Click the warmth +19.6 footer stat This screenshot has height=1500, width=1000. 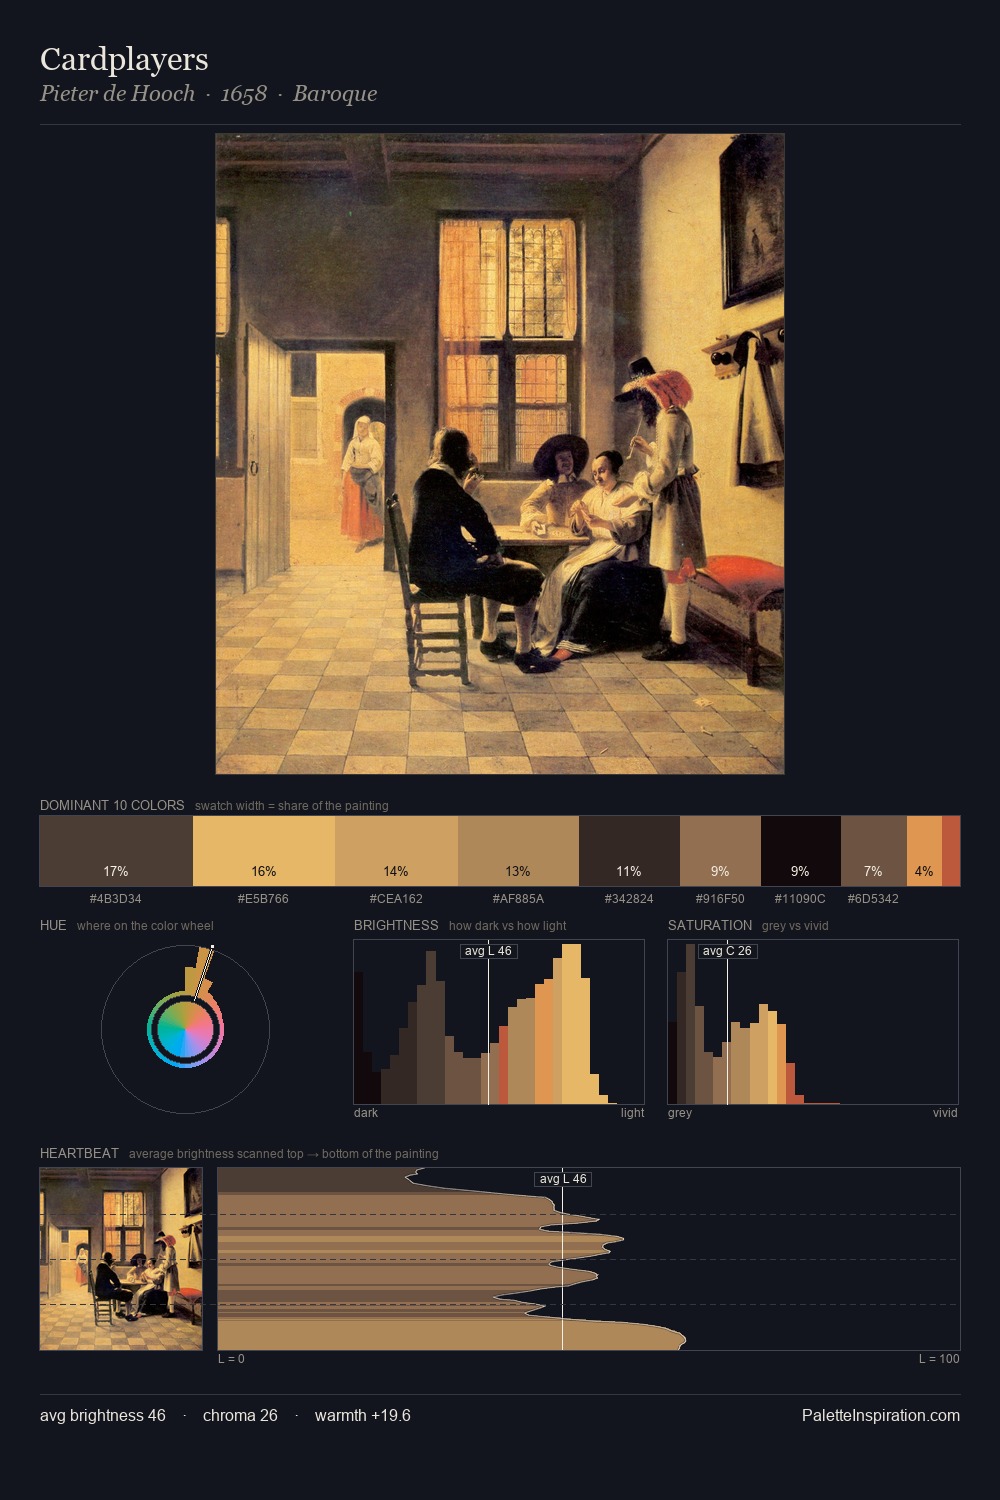pyautogui.click(x=363, y=1416)
